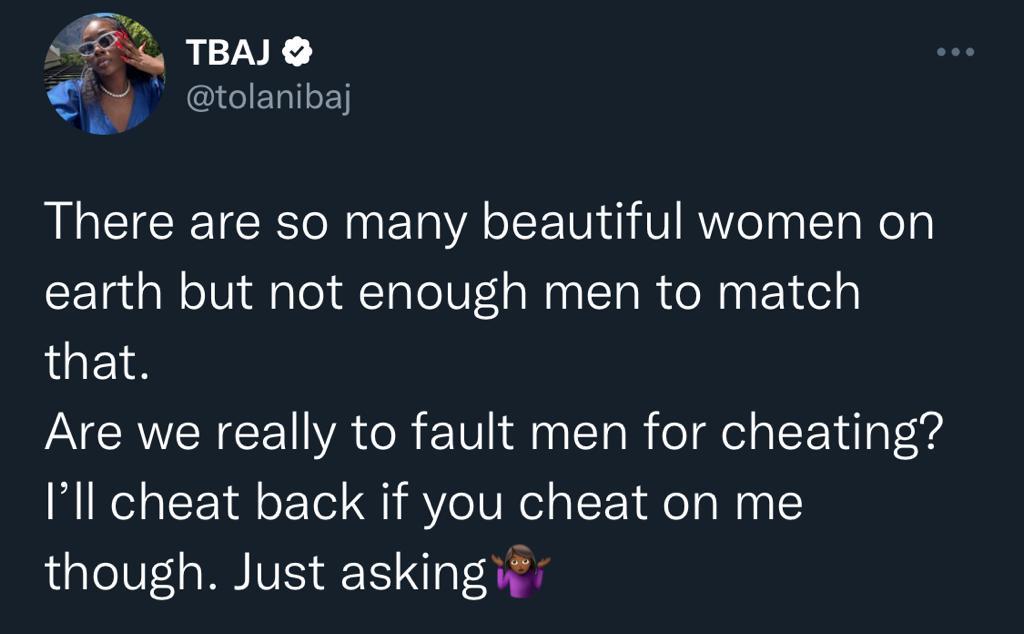Click the verified badge beside TBAJ
The width and height of the screenshot is (1024, 634).
[296, 52]
